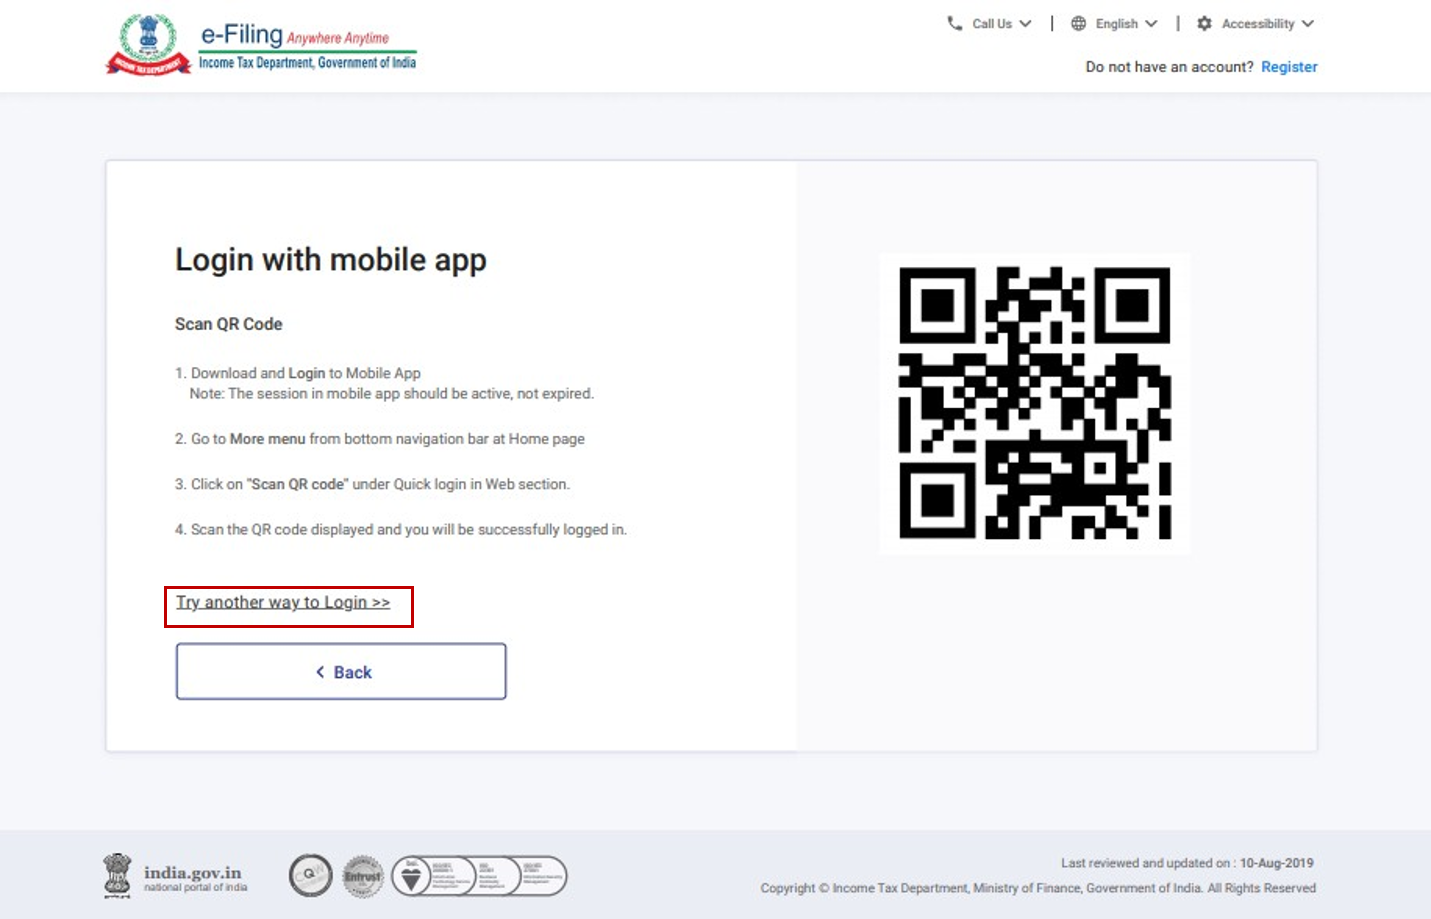The image size is (1431, 919).
Task: Click the QR code image
Action: [1034, 403]
